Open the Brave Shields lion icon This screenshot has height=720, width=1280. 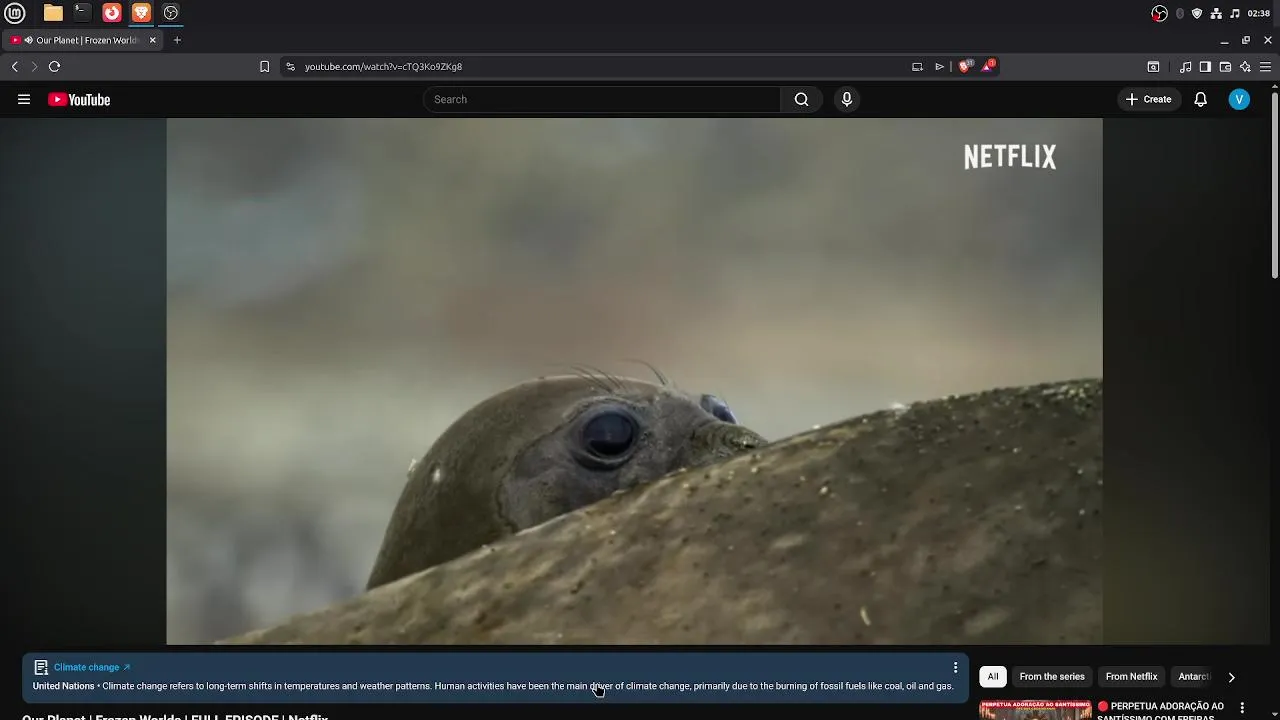point(965,66)
